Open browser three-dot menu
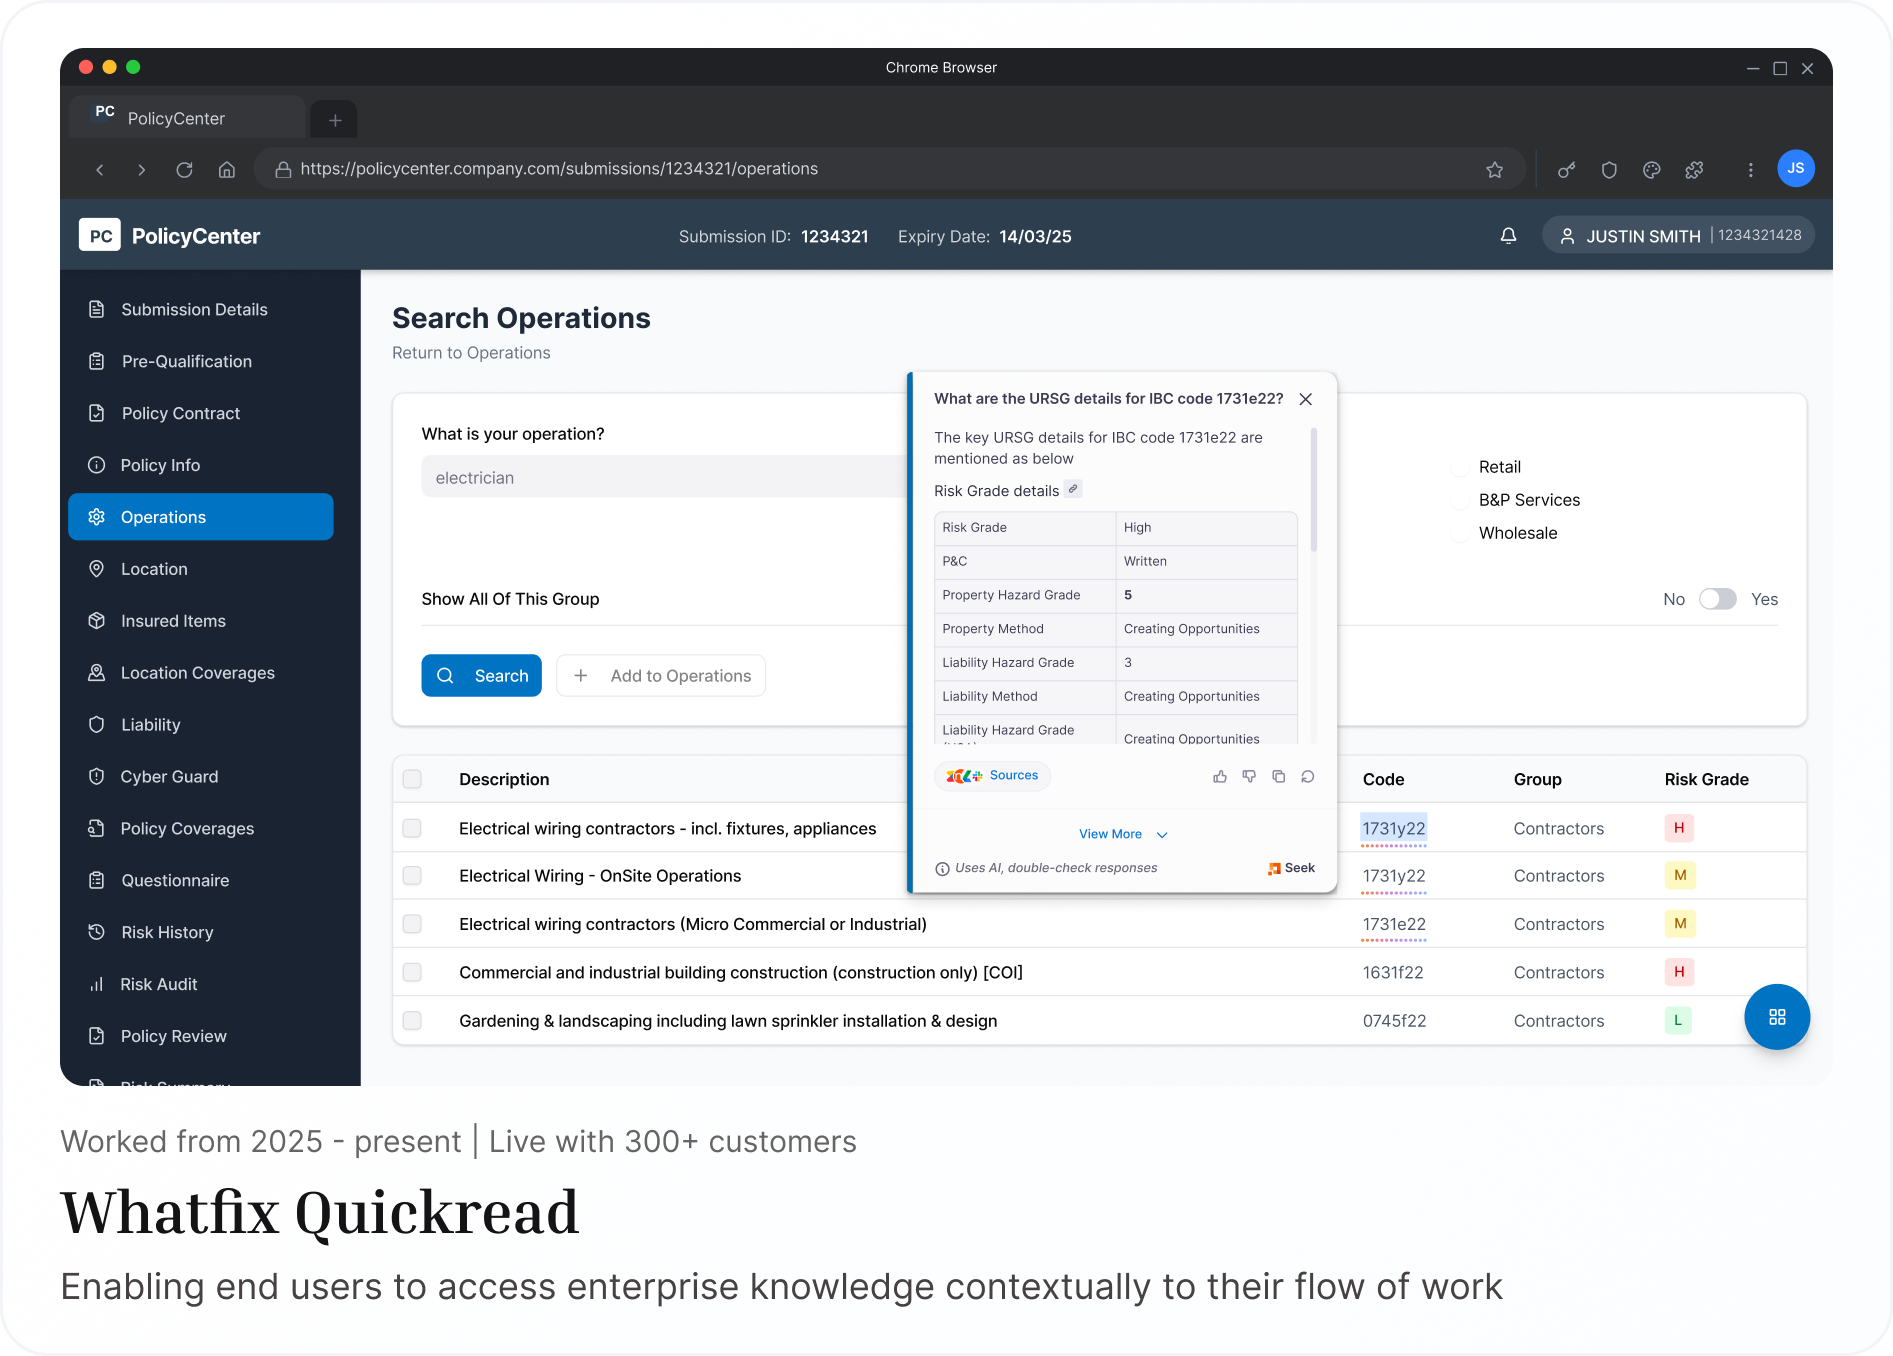This screenshot has width=1893, height=1356. point(1750,170)
